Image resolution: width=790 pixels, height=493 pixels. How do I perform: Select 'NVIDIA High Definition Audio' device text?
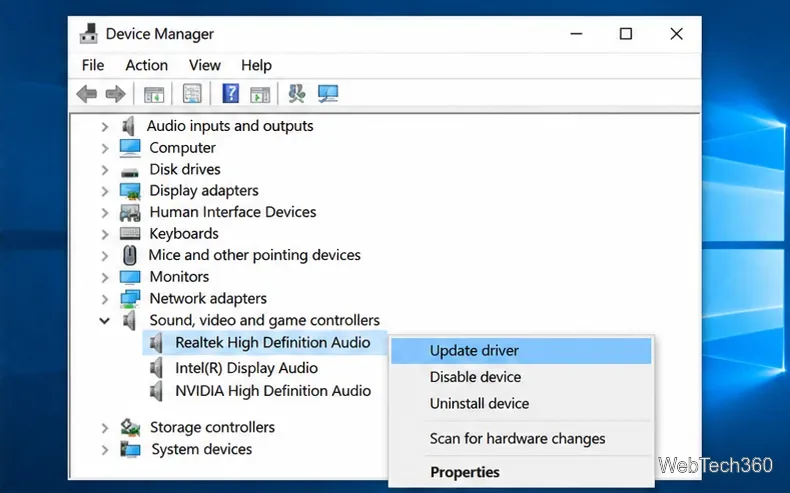(x=273, y=391)
